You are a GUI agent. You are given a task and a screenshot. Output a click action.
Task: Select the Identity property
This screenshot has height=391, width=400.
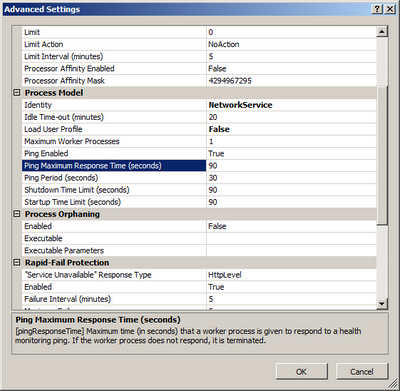pyautogui.click(x=114, y=105)
